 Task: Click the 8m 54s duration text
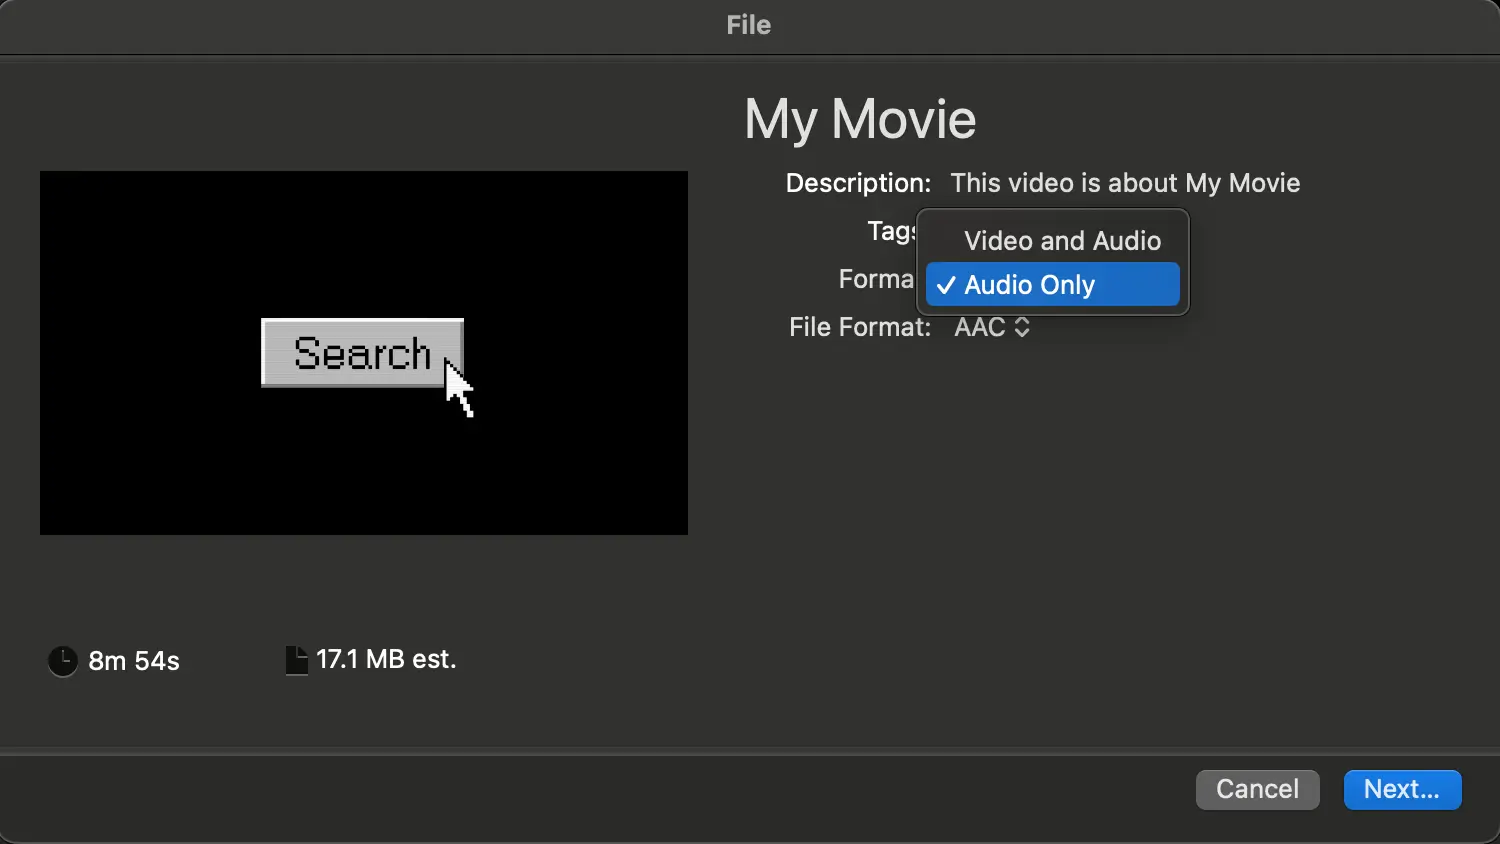[134, 661]
